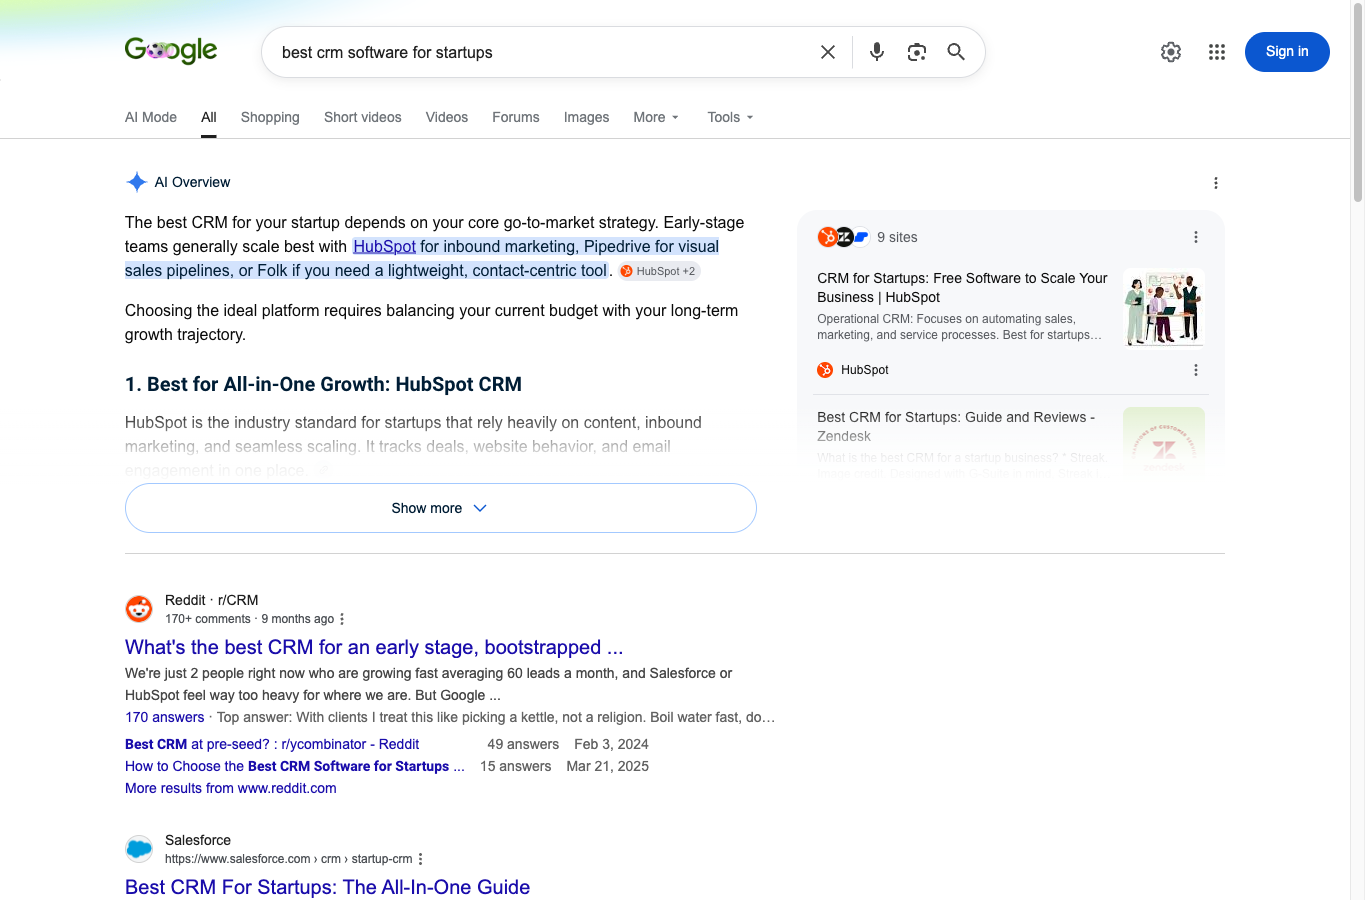
Task: Open the '170 answers' link
Action: tap(165, 717)
